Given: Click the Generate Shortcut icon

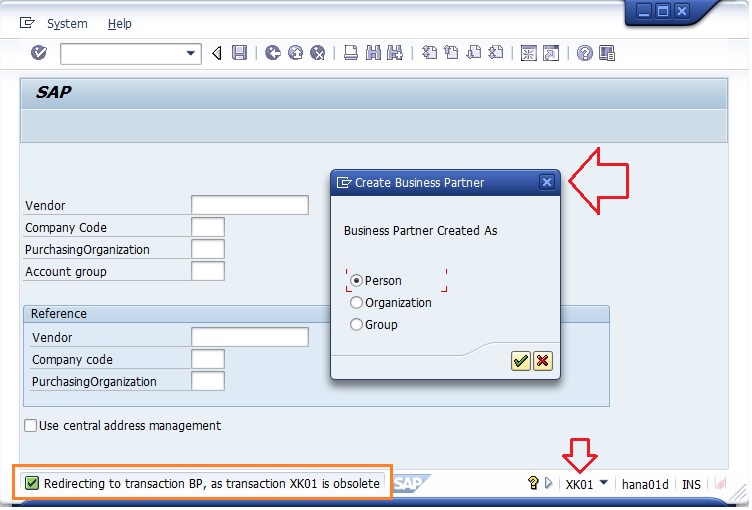Looking at the screenshot, I should click(x=551, y=53).
